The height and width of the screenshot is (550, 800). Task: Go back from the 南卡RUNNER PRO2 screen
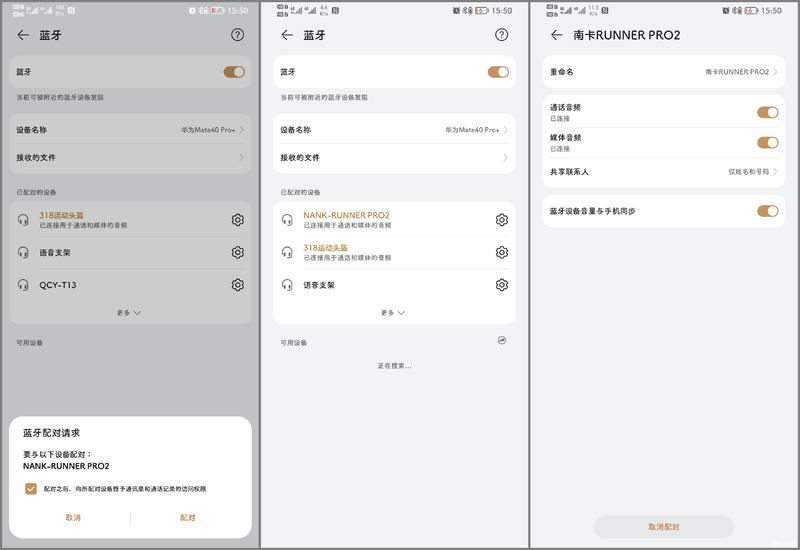click(557, 35)
